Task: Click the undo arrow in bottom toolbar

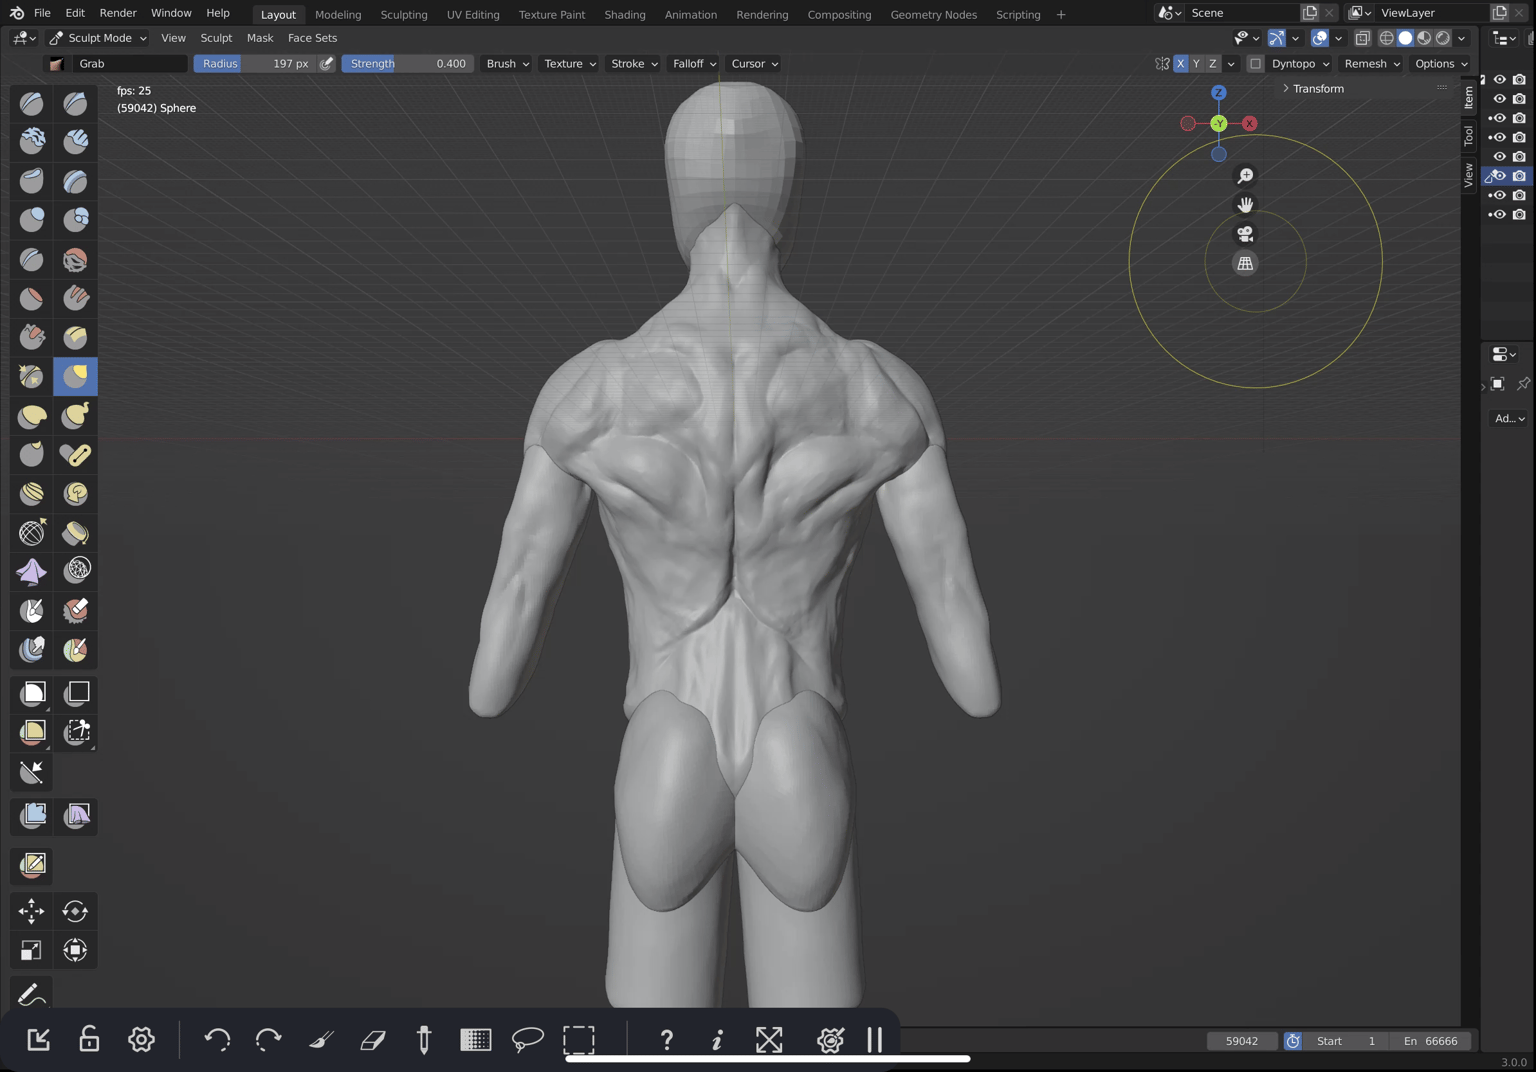Action: pos(217,1040)
